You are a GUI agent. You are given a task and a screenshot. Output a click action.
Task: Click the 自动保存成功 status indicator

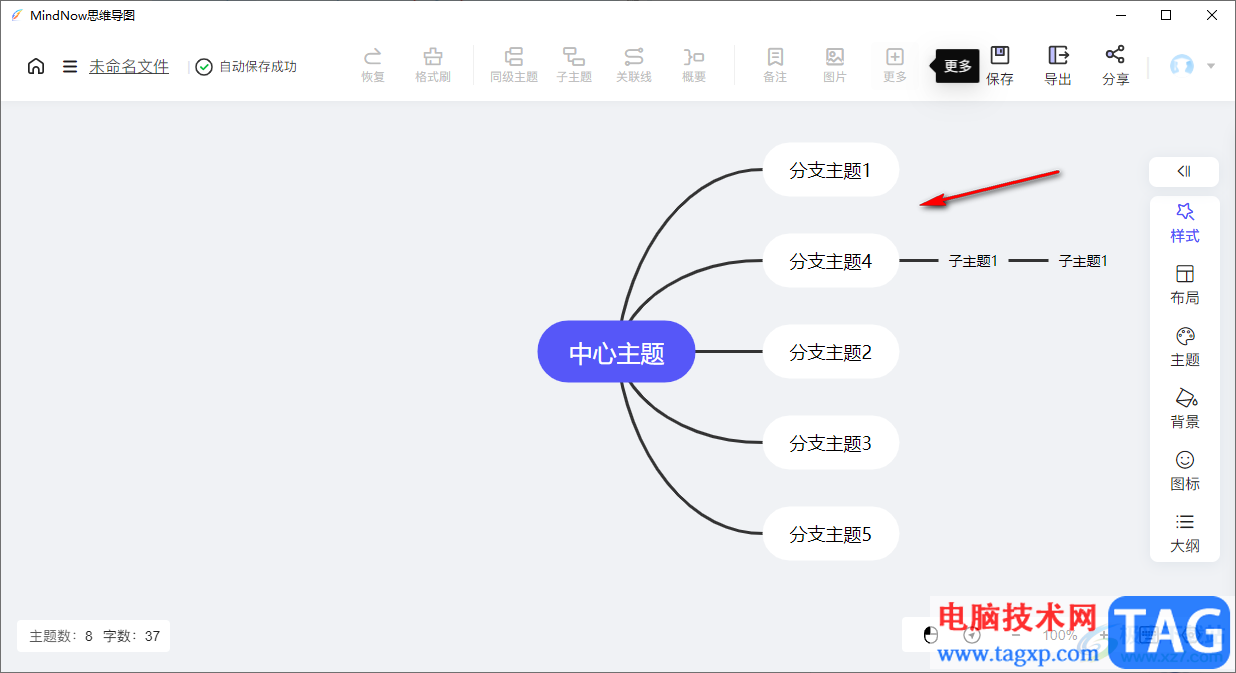click(246, 67)
